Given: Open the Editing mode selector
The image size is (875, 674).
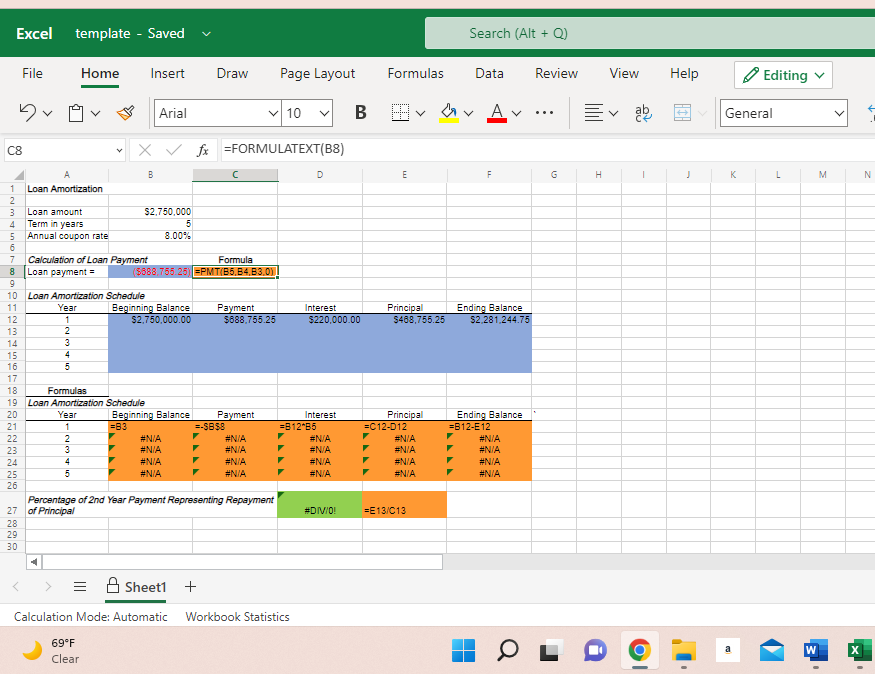Looking at the screenshot, I should coord(783,75).
